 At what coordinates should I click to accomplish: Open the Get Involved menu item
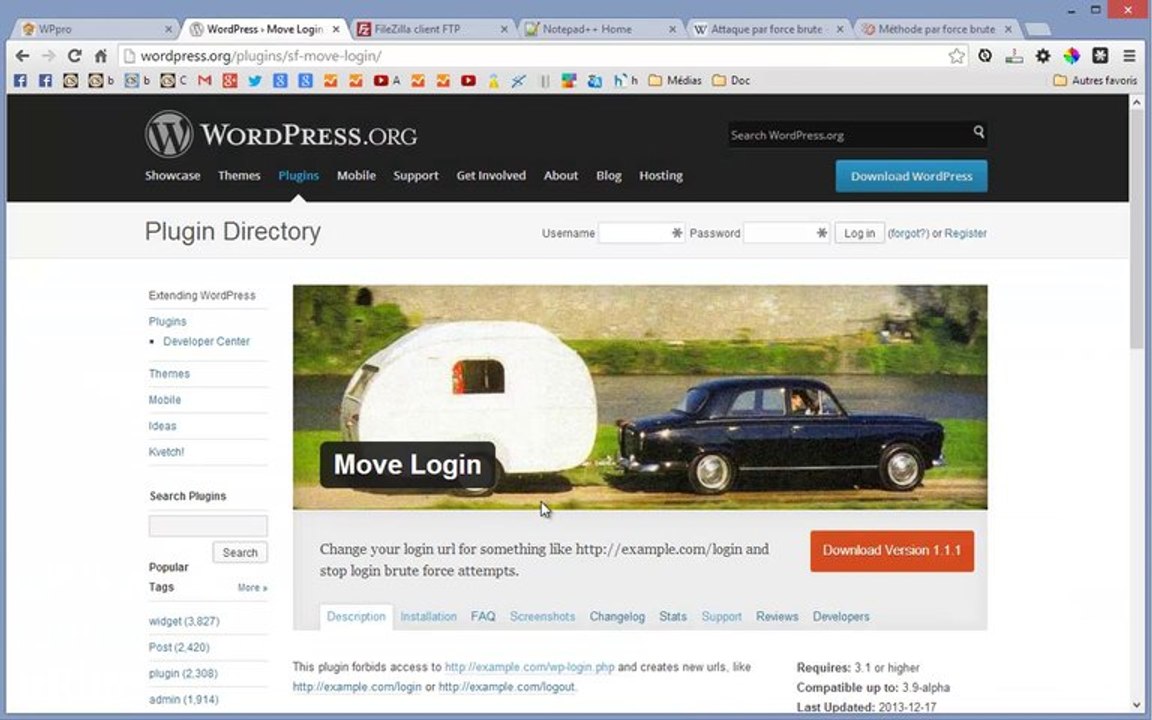click(x=491, y=176)
